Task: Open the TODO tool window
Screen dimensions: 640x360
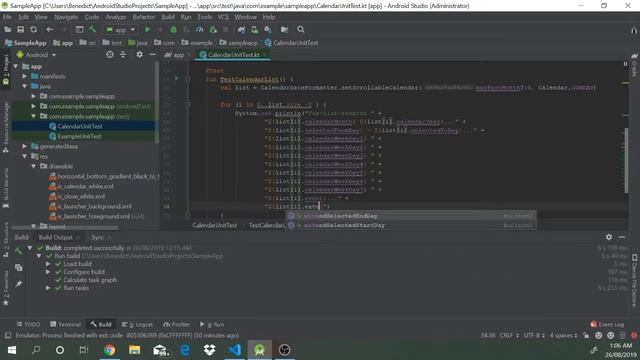Action: [29, 324]
